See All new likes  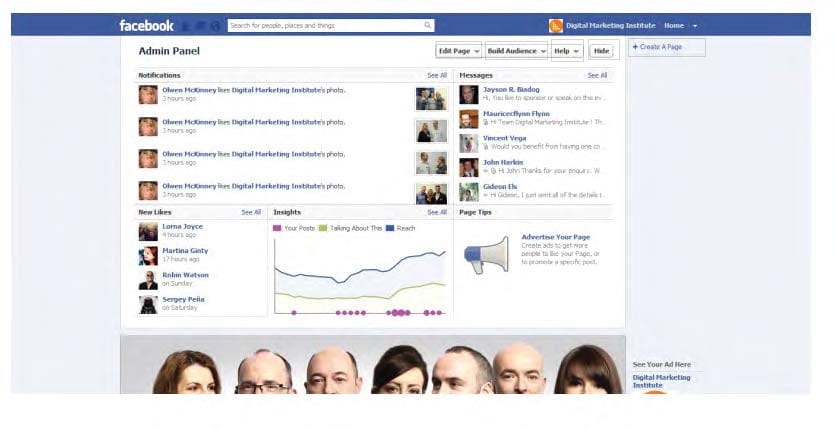tap(251, 212)
